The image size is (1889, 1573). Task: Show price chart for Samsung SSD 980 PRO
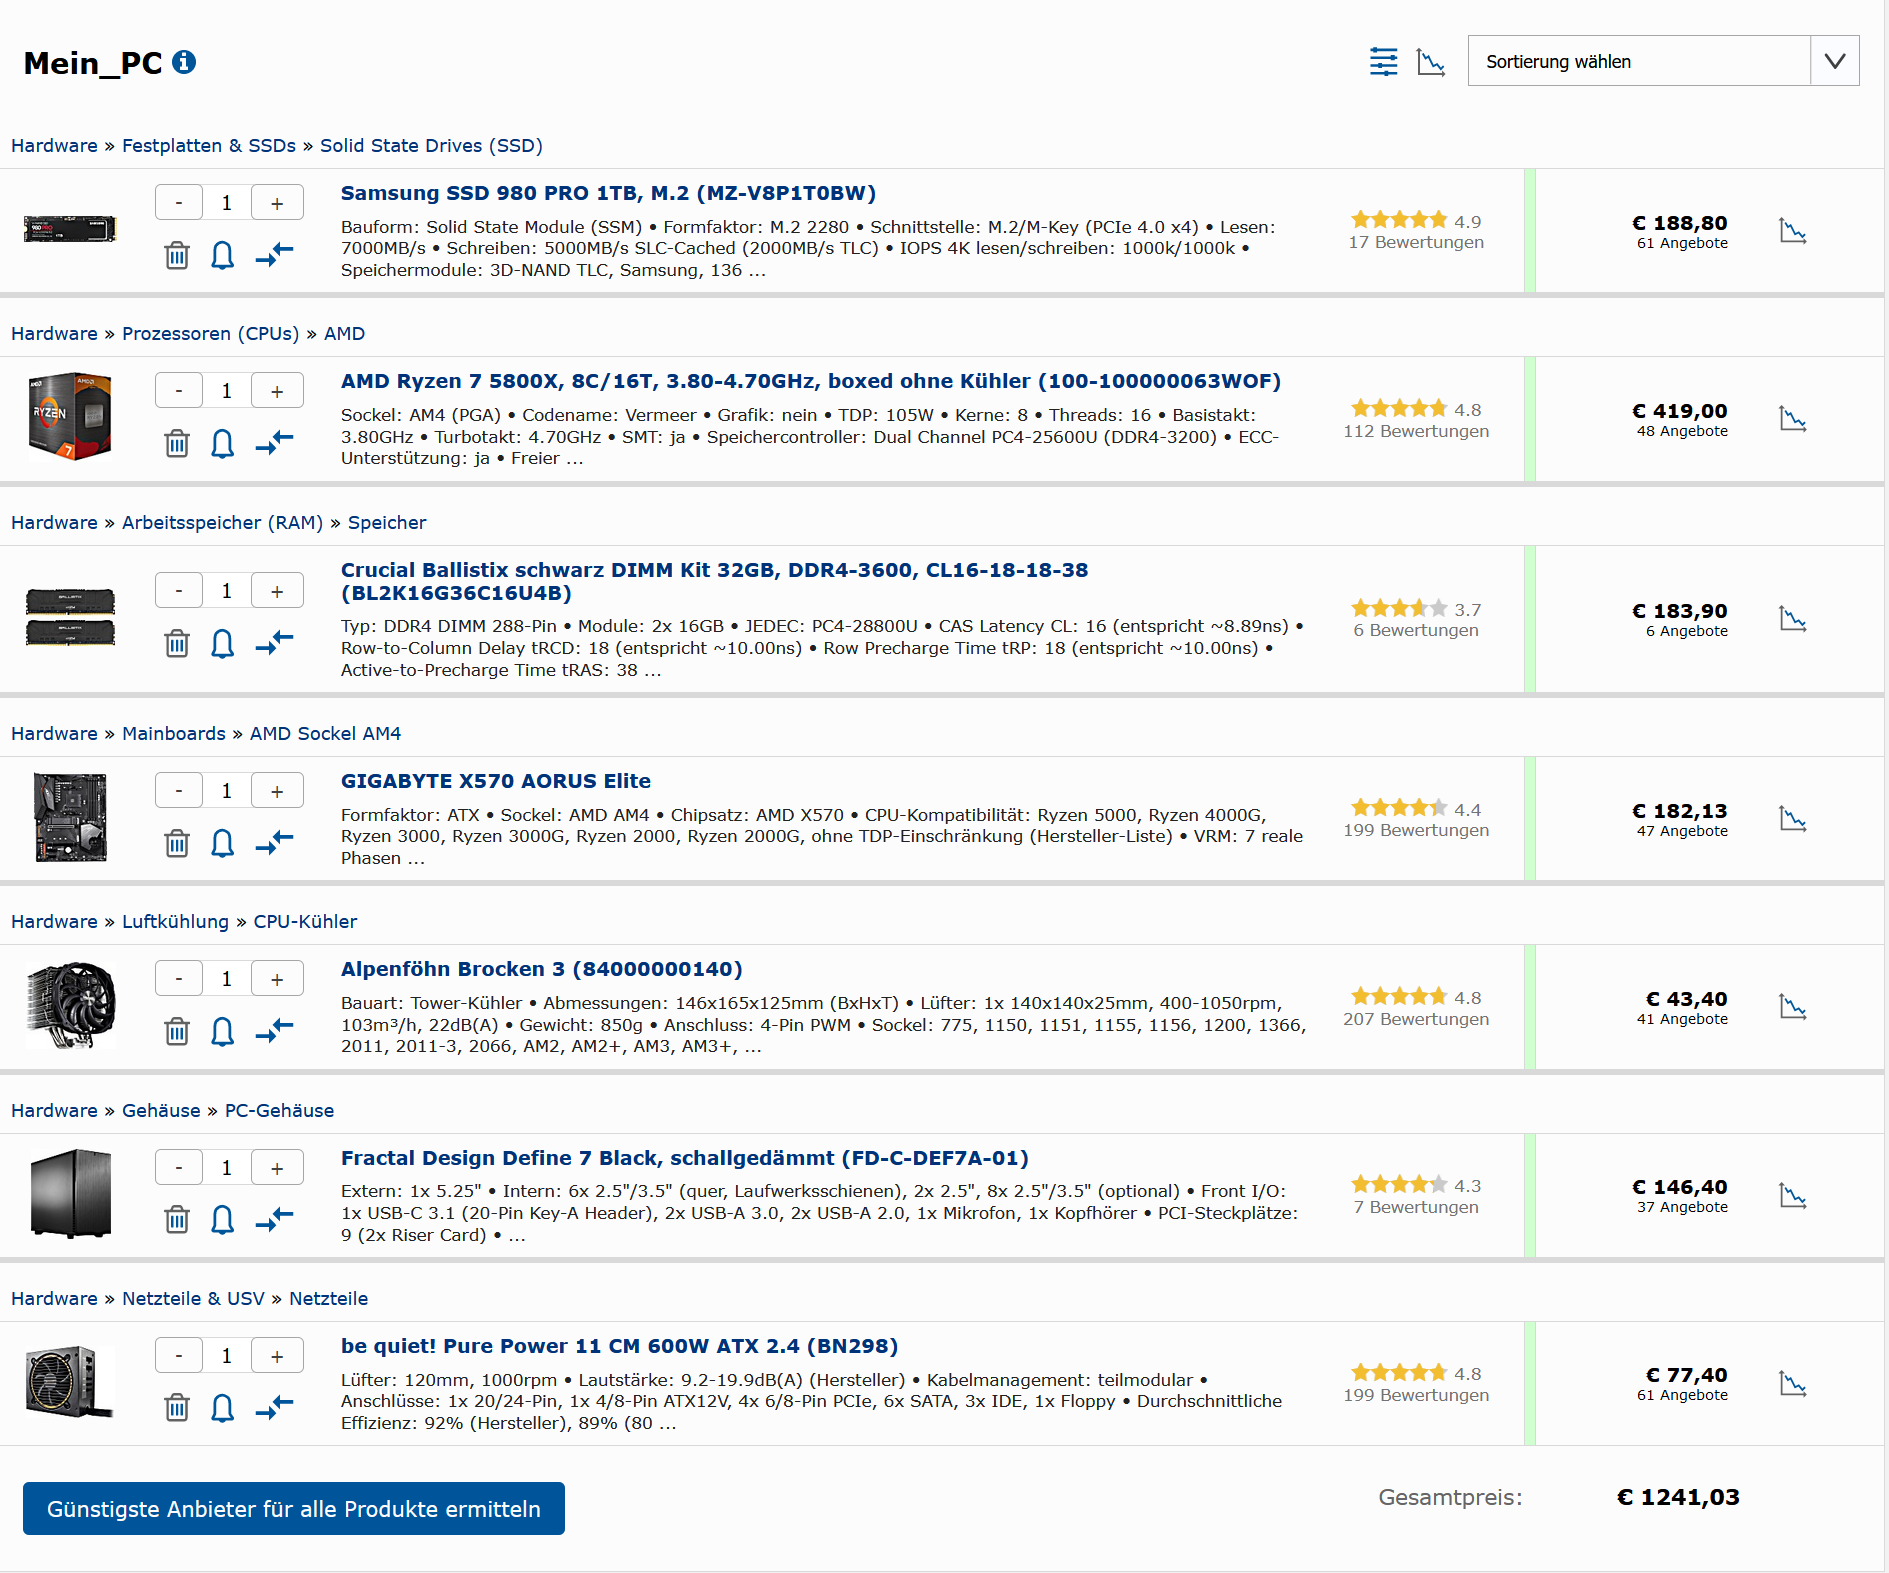click(1793, 231)
